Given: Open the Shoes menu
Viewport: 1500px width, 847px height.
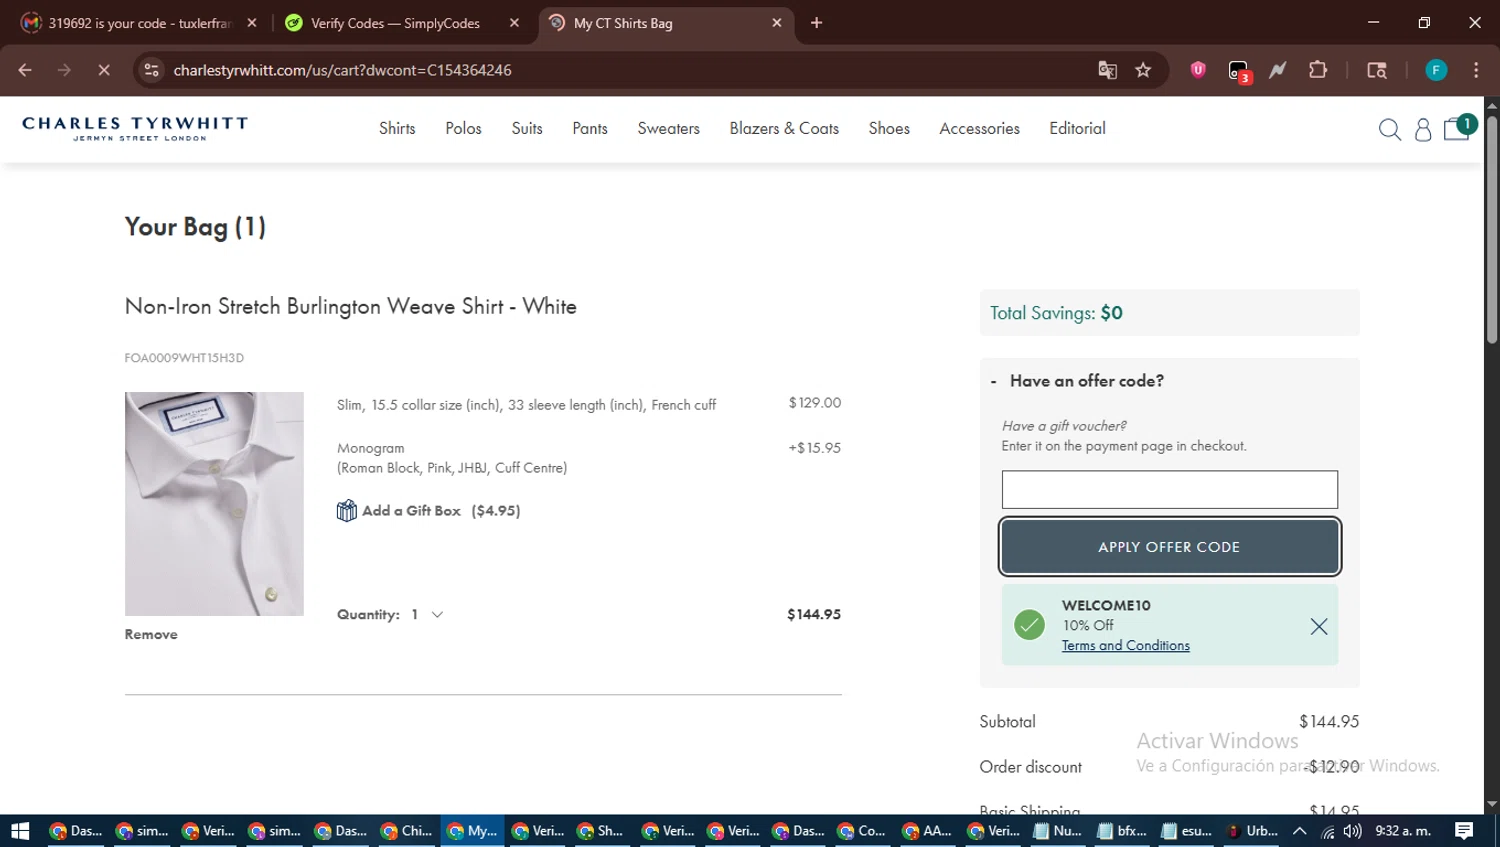Looking at the screenshot, I should [889, 128].
